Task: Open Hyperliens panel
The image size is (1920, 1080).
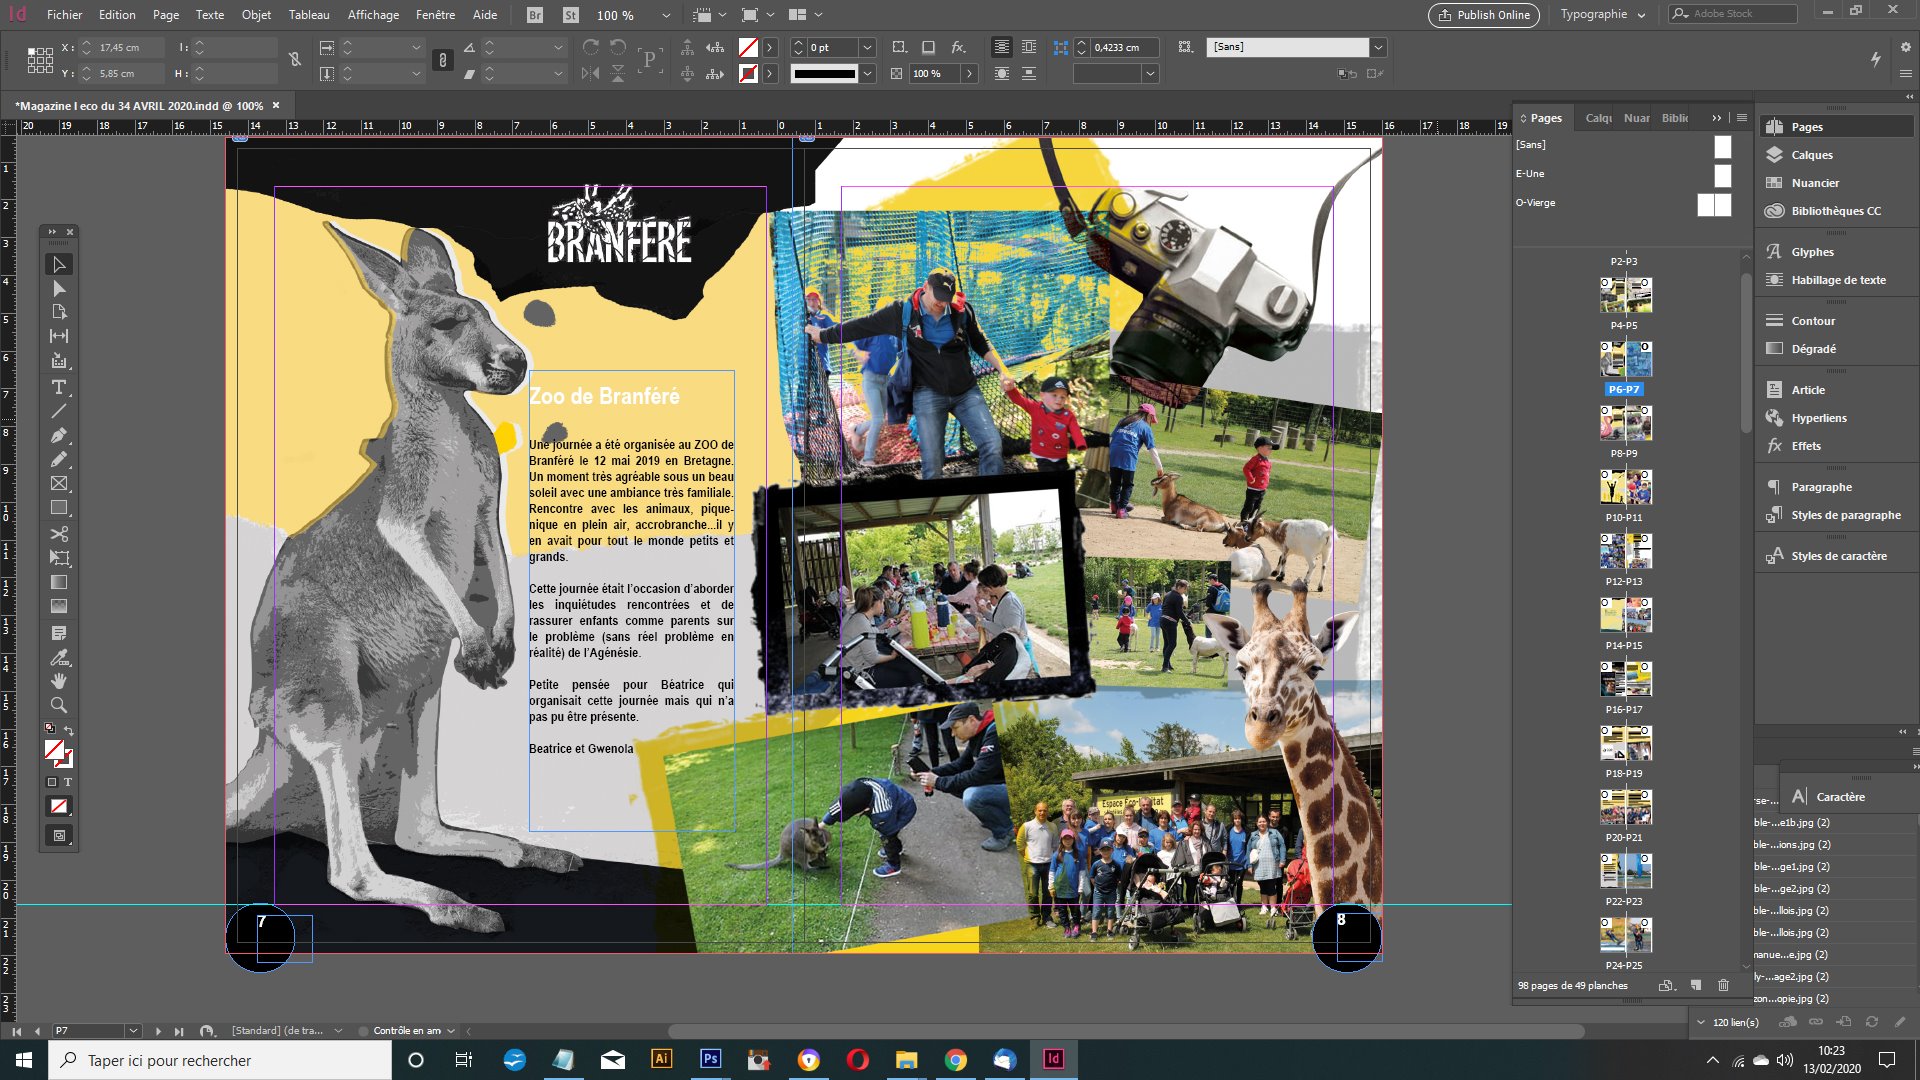Action: click(x=1819, y=418)
